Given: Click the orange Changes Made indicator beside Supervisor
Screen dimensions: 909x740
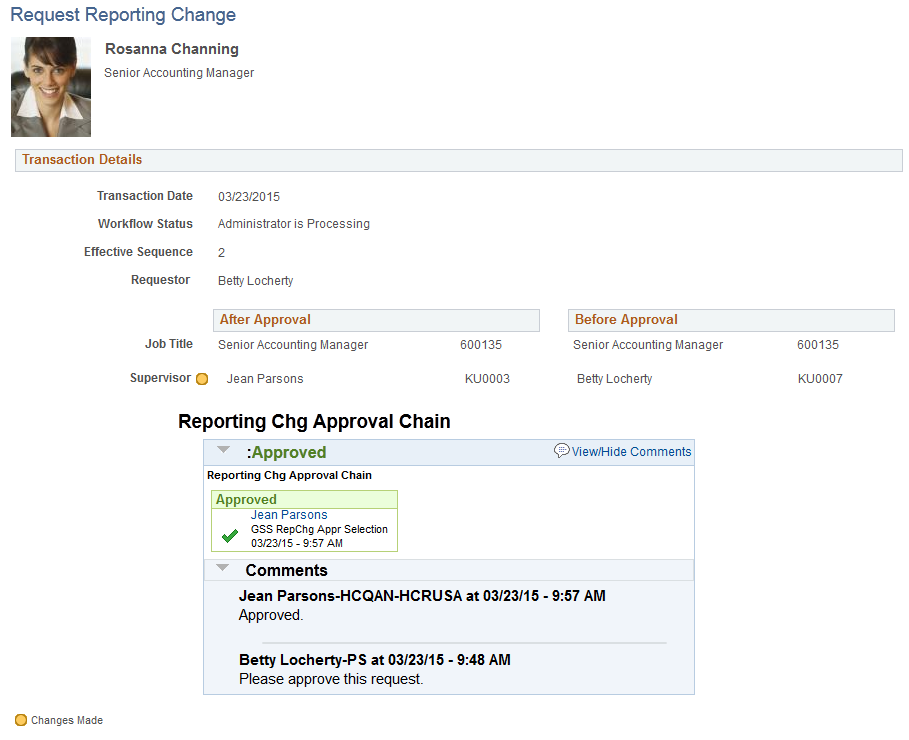Looking at the screenshot, I should coord(202,379).
